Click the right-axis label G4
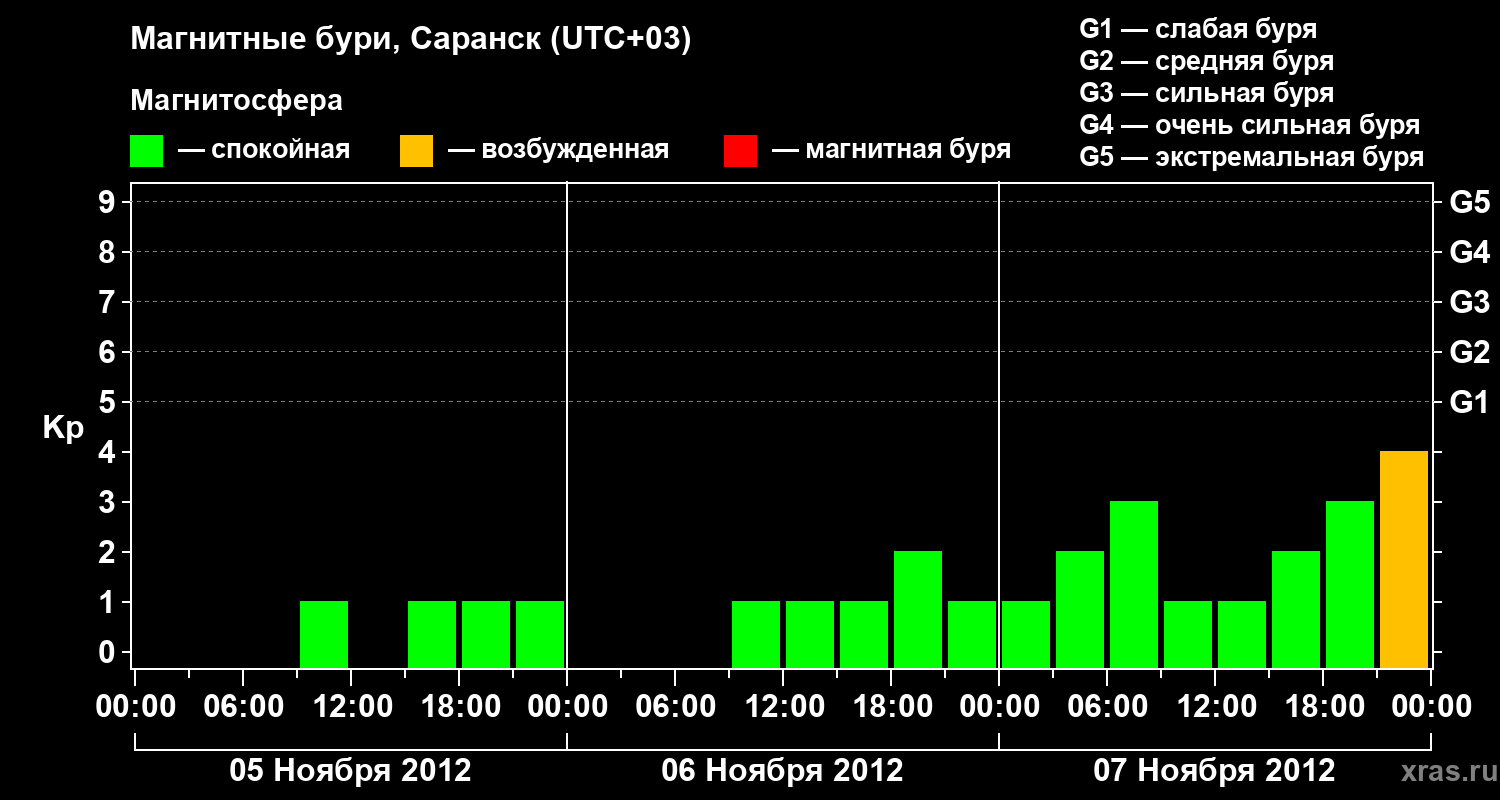Viewport: 1500px width, 800px height. pyautogui.click(x=1469, y=252)
